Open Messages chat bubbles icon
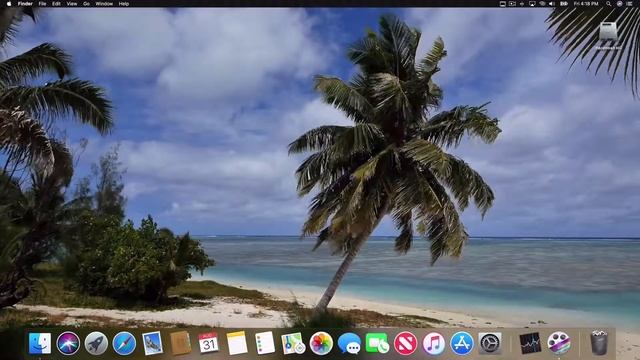 [x=349, y=343]
